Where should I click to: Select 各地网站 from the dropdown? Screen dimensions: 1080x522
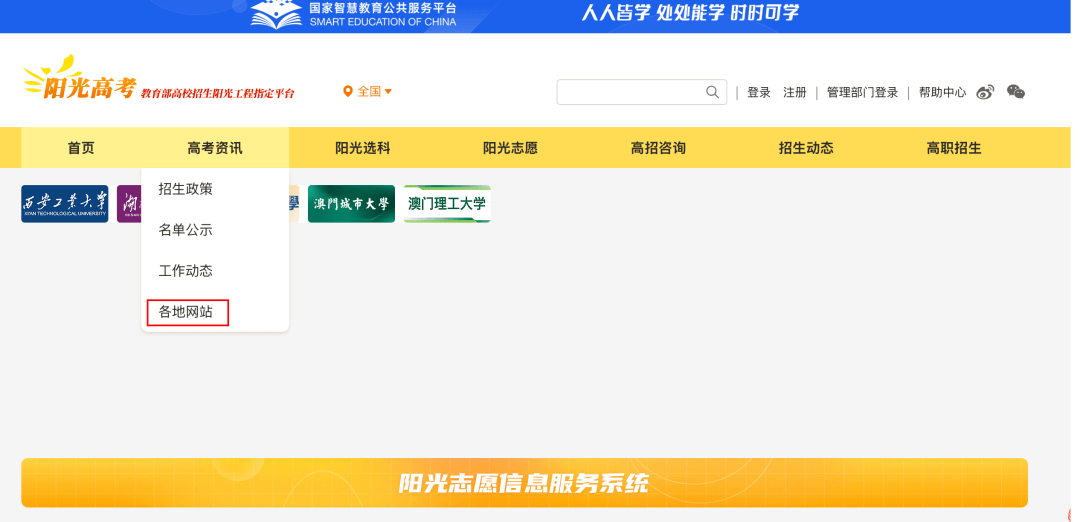point(185,312)
